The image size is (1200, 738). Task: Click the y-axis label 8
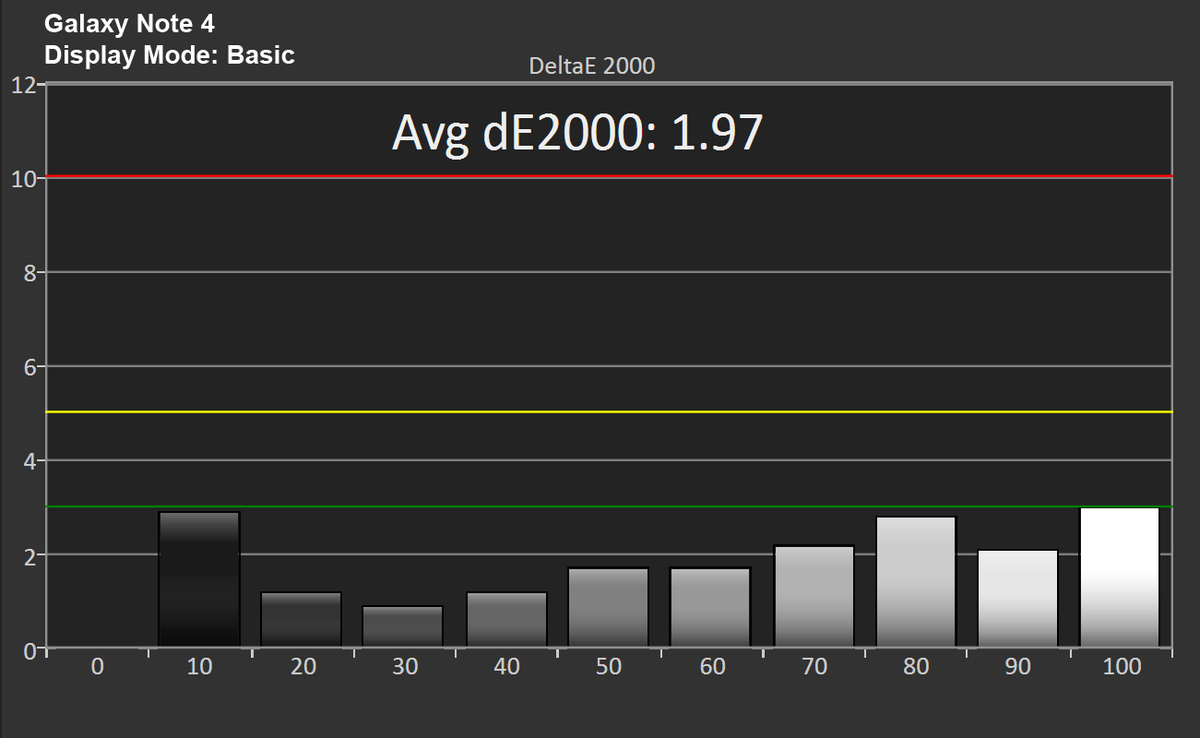click(x=28, y=272)
